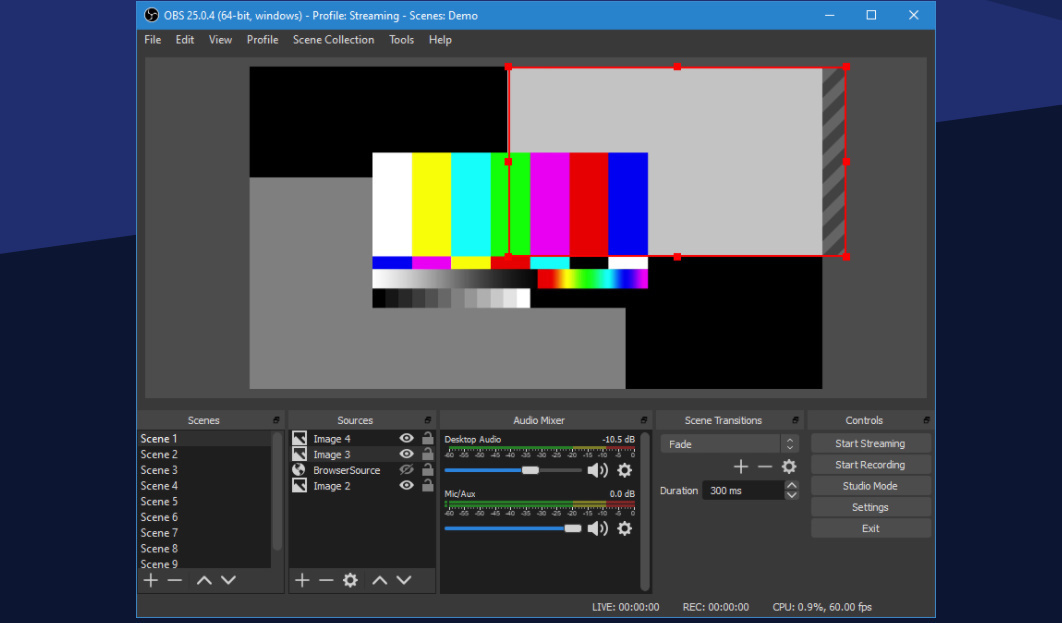Undock the Sources panel
The image size is (1062, 623).
(x=427, y=421)
